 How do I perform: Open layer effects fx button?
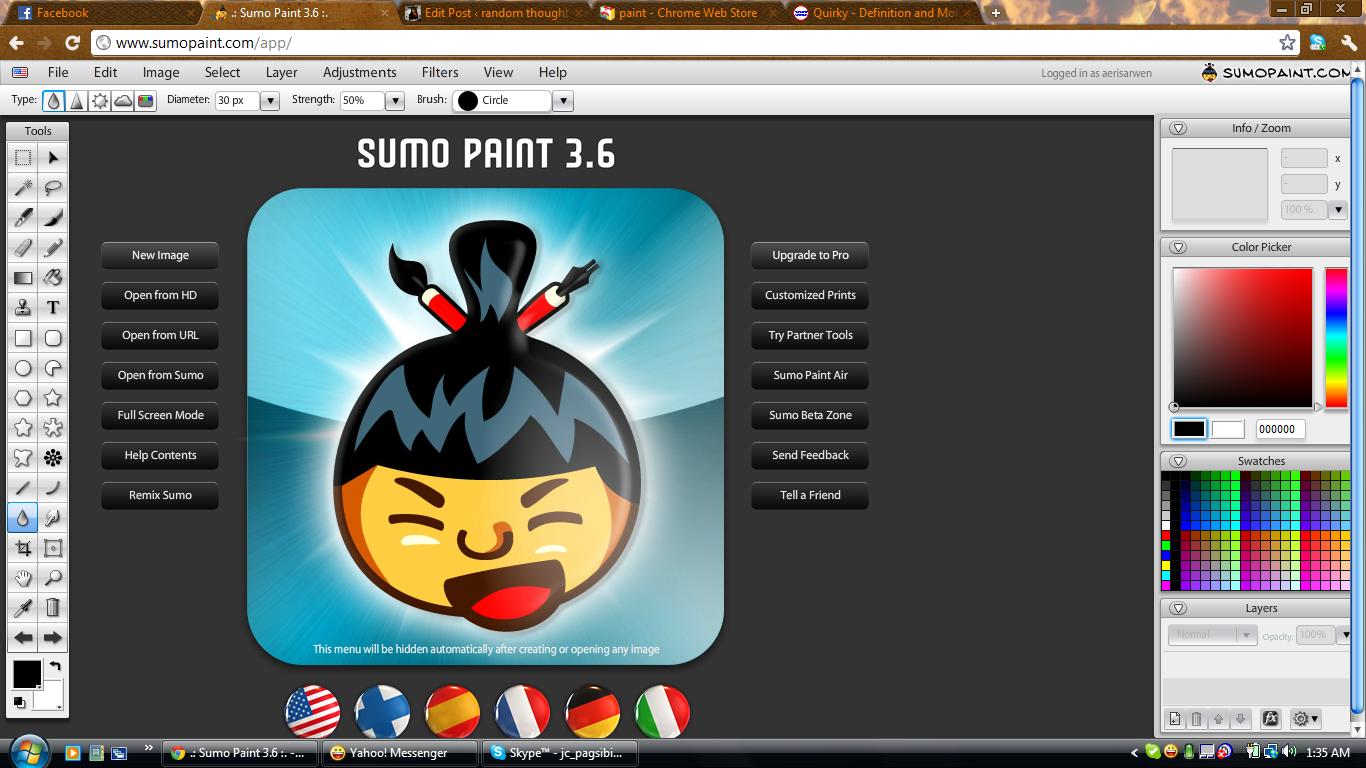point(1270,719)
